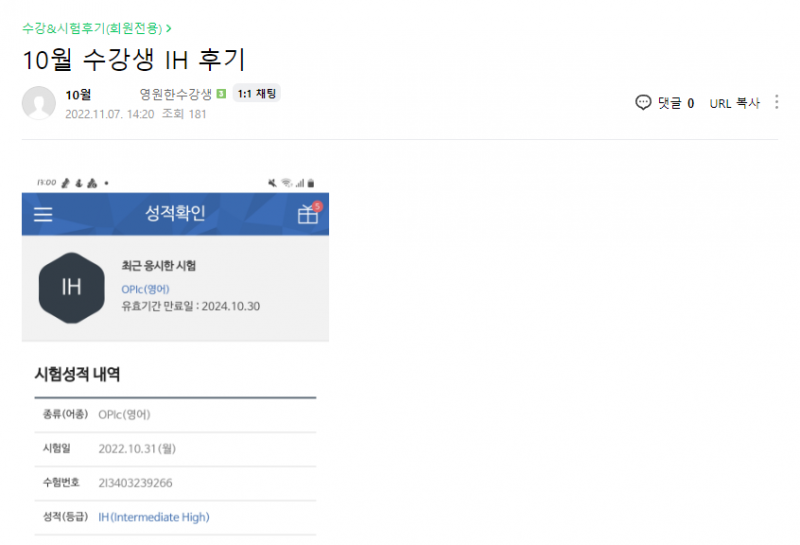Tap the hamburger menu in the 성적확인 header
This screenshot has height=545, width=800.
(43, 214)
